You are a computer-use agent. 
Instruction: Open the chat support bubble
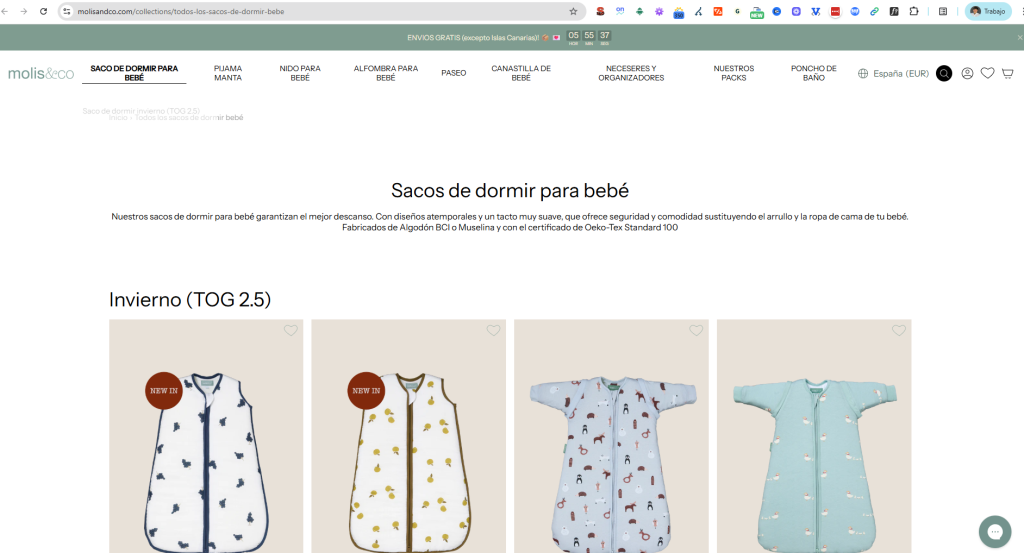tap(995, 530)
